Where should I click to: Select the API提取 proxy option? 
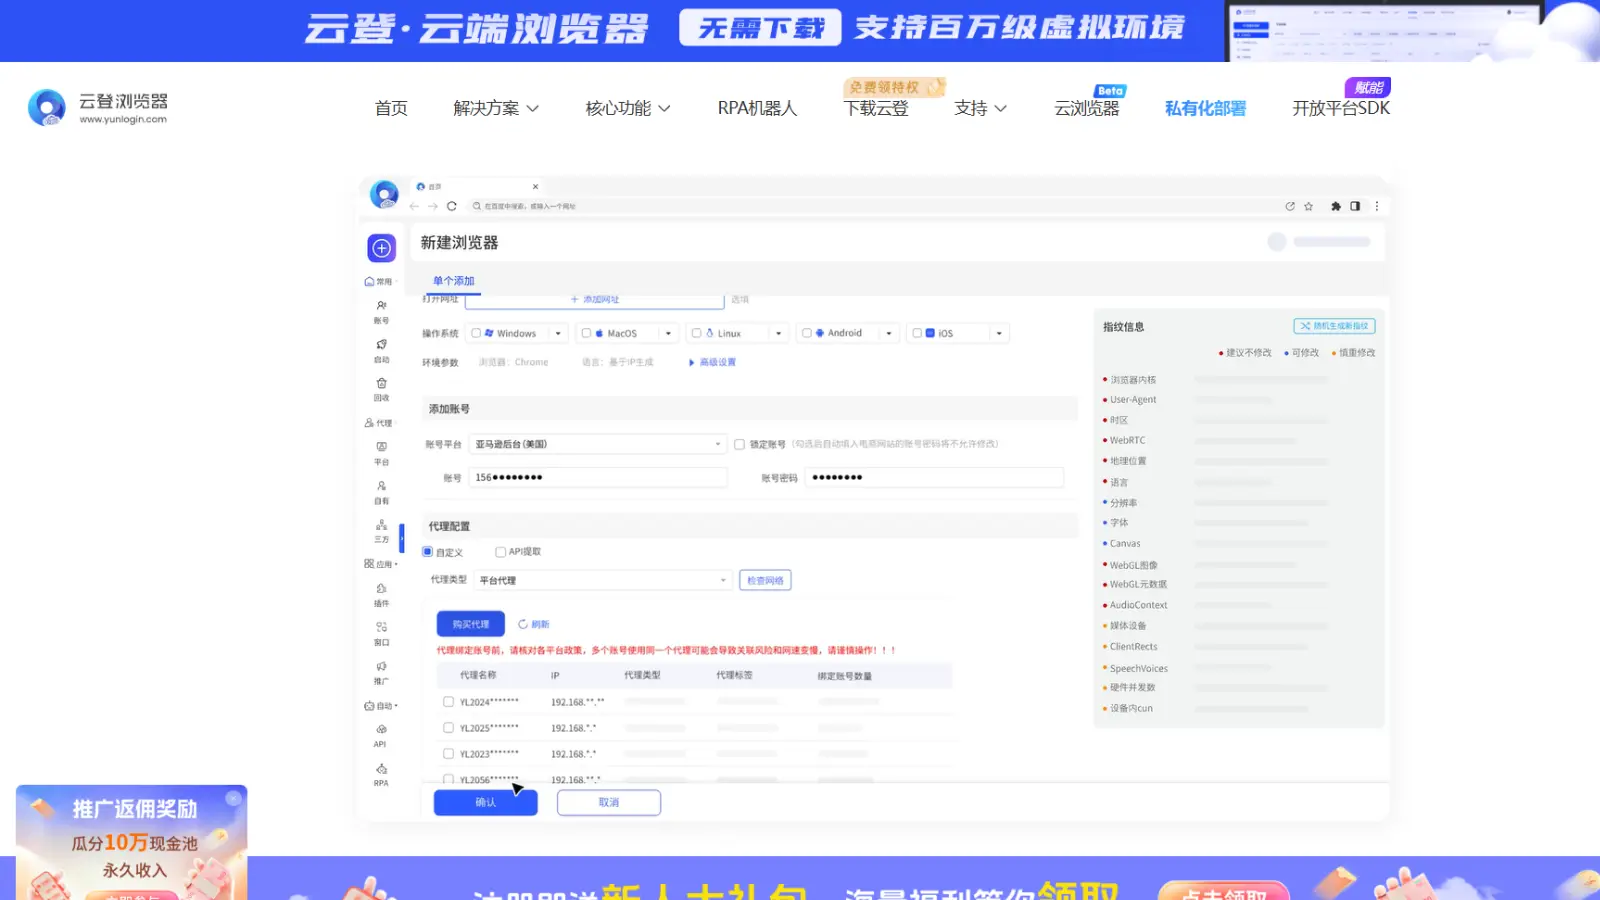point(500,552)
